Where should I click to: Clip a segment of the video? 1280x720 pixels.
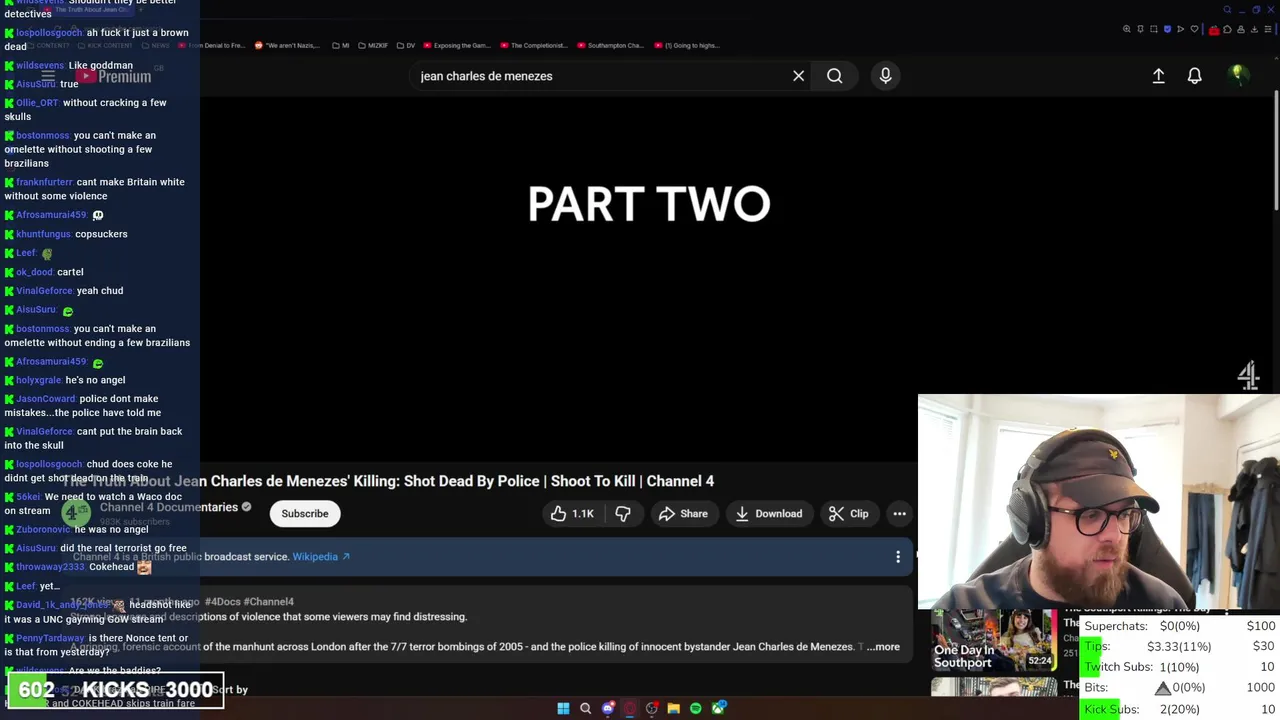[x=848, y=513]
